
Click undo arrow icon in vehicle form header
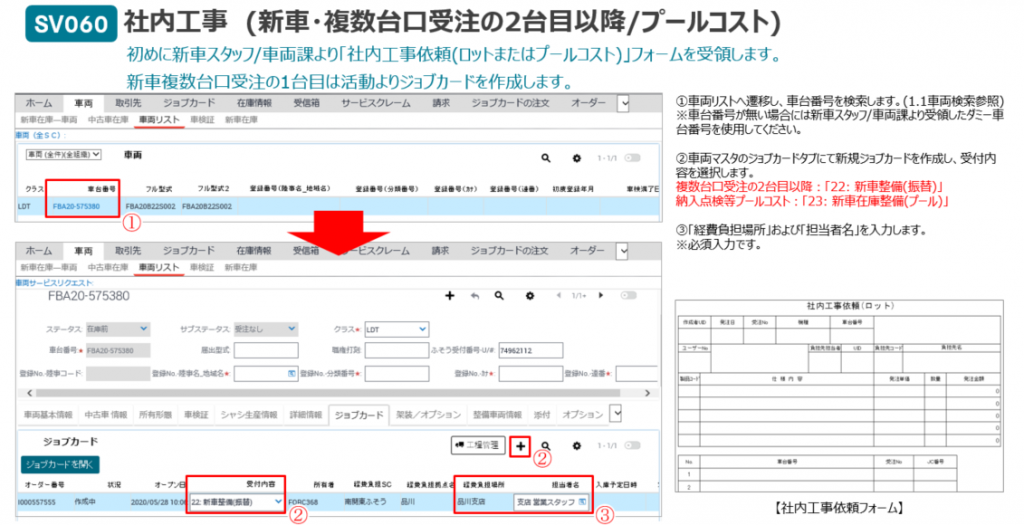pos(472,296)
